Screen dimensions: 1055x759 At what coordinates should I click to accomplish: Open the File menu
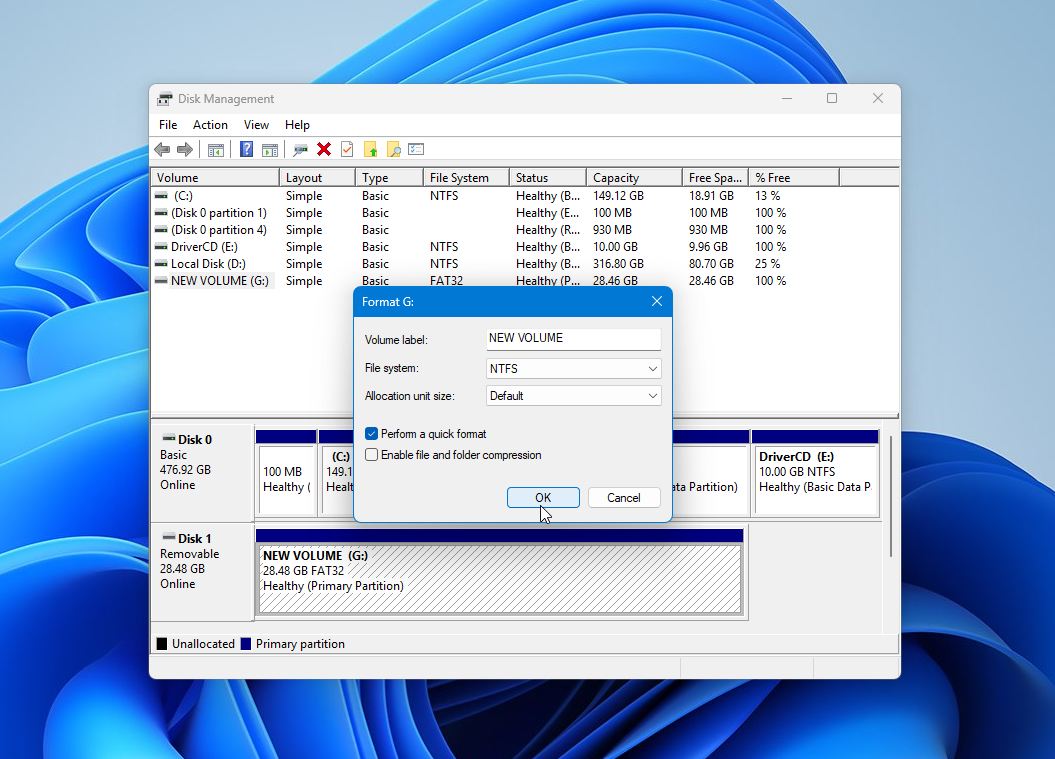(x=168, y=124)
